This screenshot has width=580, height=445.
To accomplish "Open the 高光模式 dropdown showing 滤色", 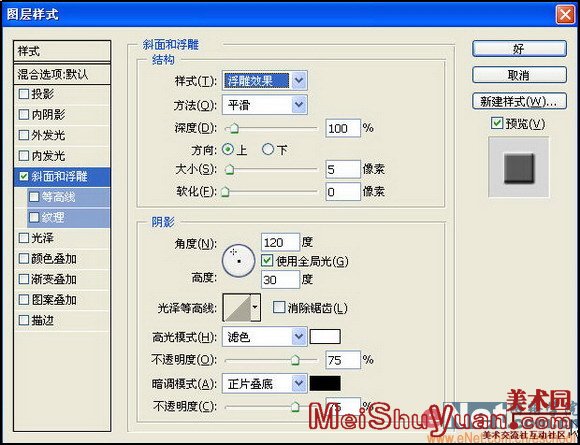I will [264, 337].
